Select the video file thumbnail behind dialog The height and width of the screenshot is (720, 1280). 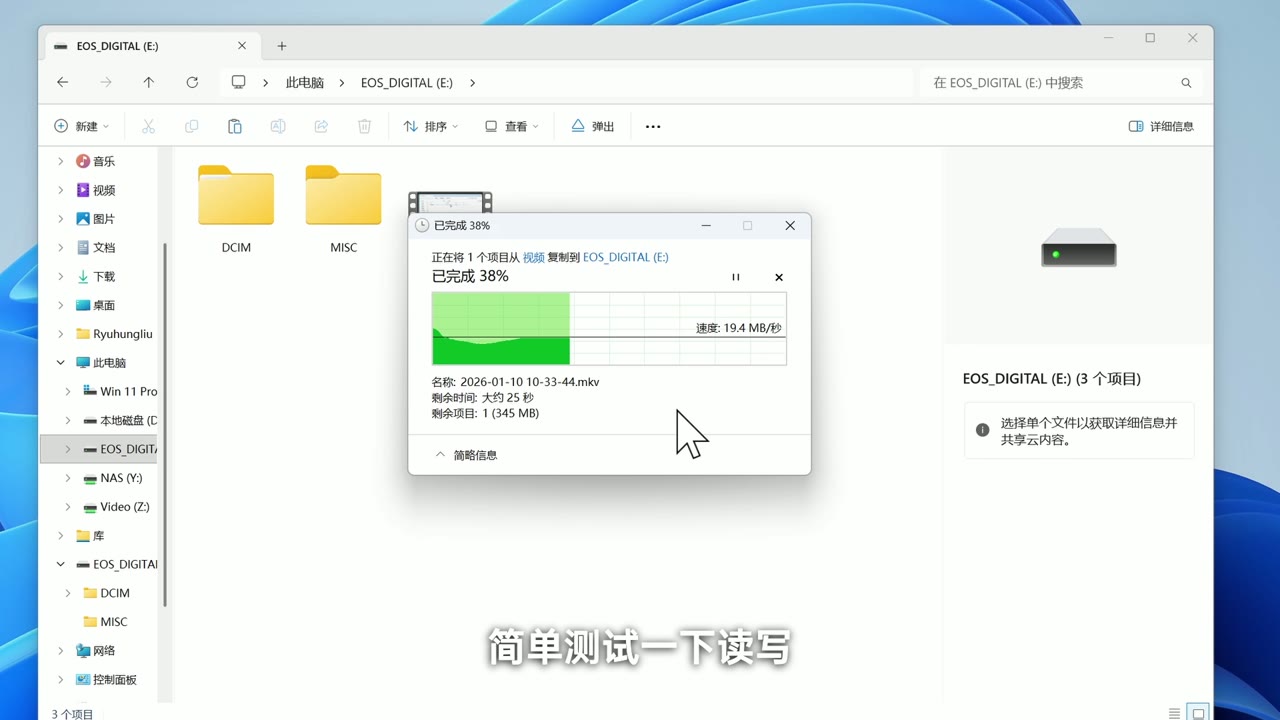[450, 201]
